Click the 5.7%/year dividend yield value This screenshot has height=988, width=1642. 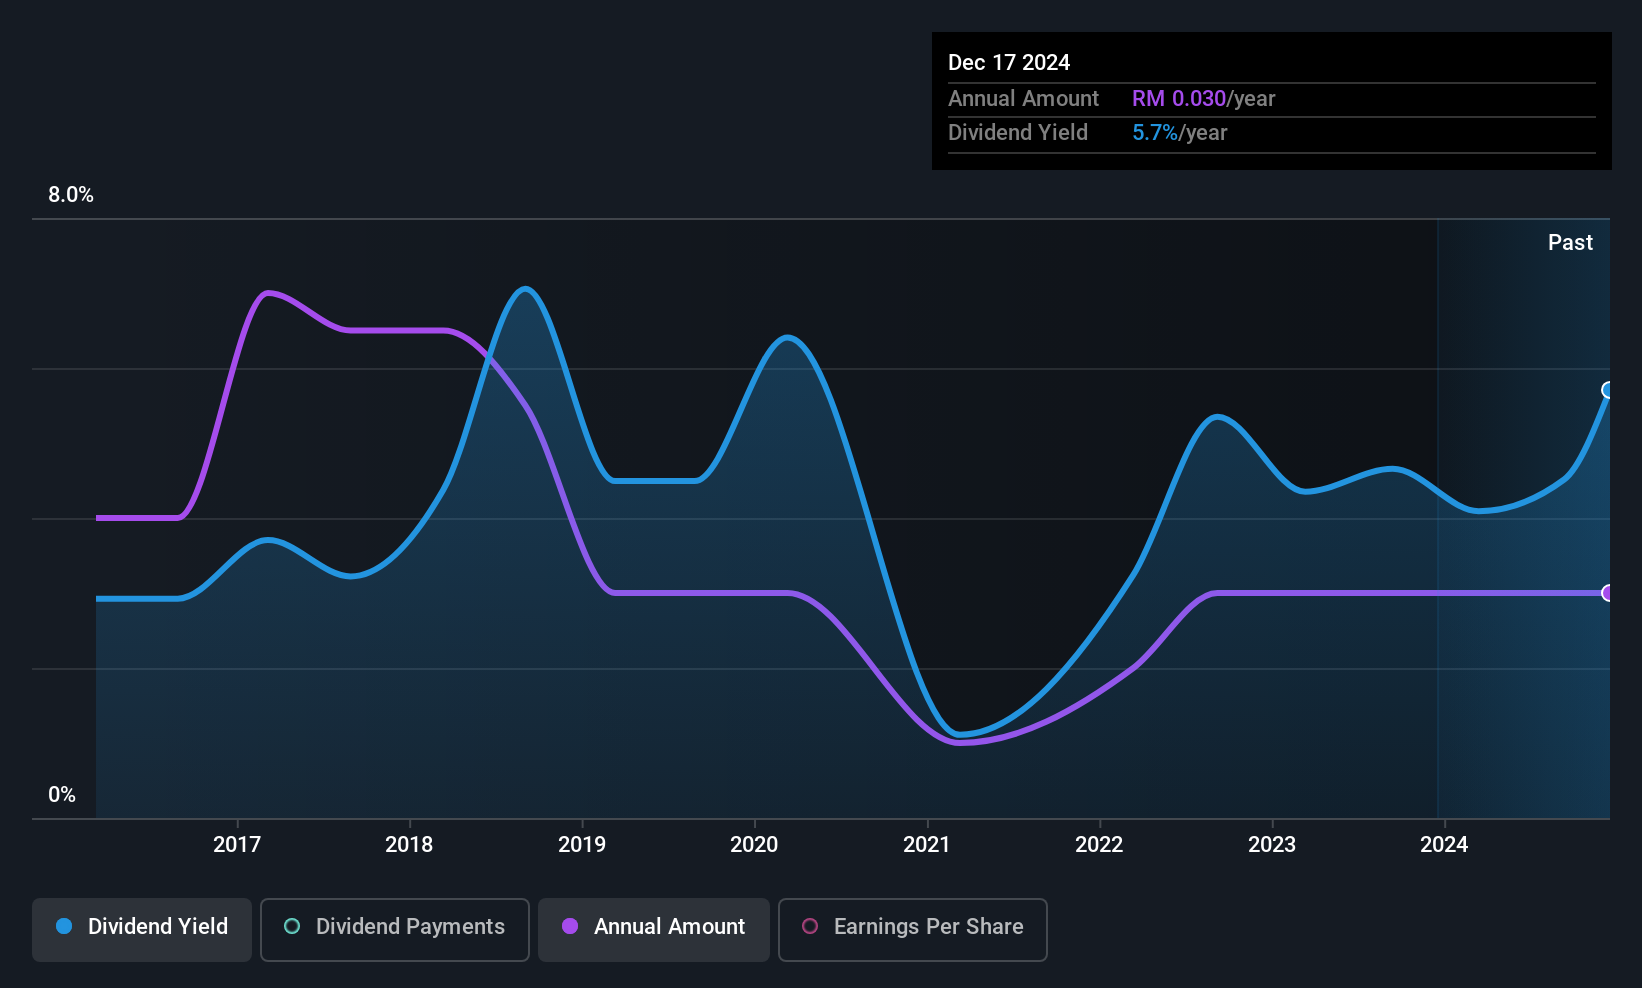pyautogui.click(x=1179, y=133)
